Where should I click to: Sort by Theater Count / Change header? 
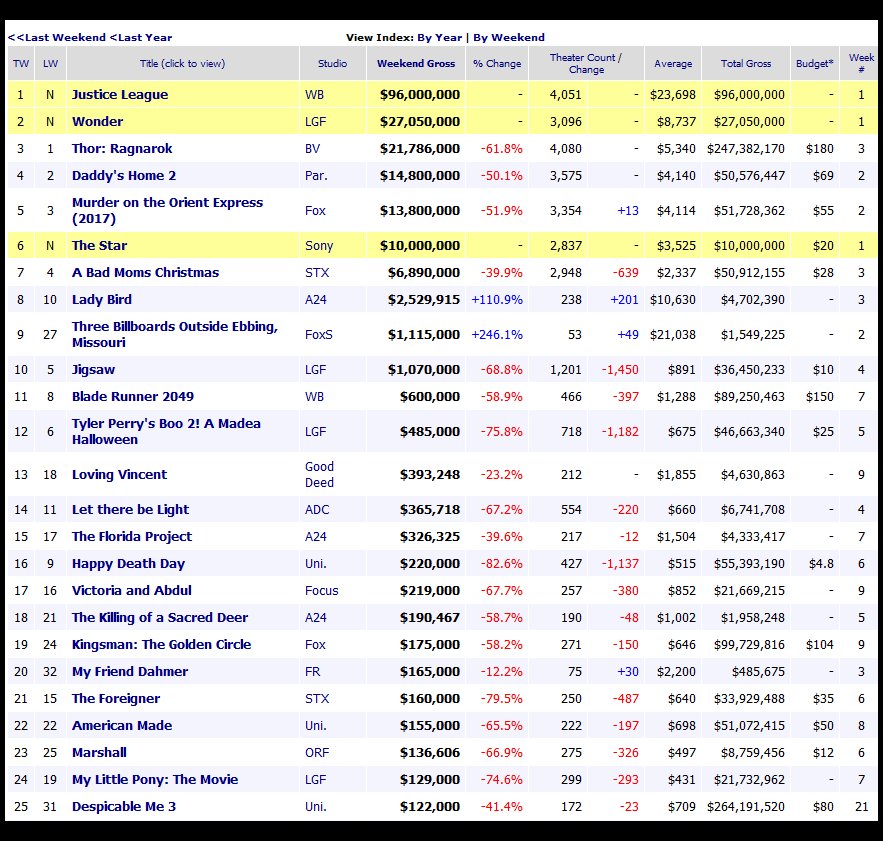(x=586, y=64)
